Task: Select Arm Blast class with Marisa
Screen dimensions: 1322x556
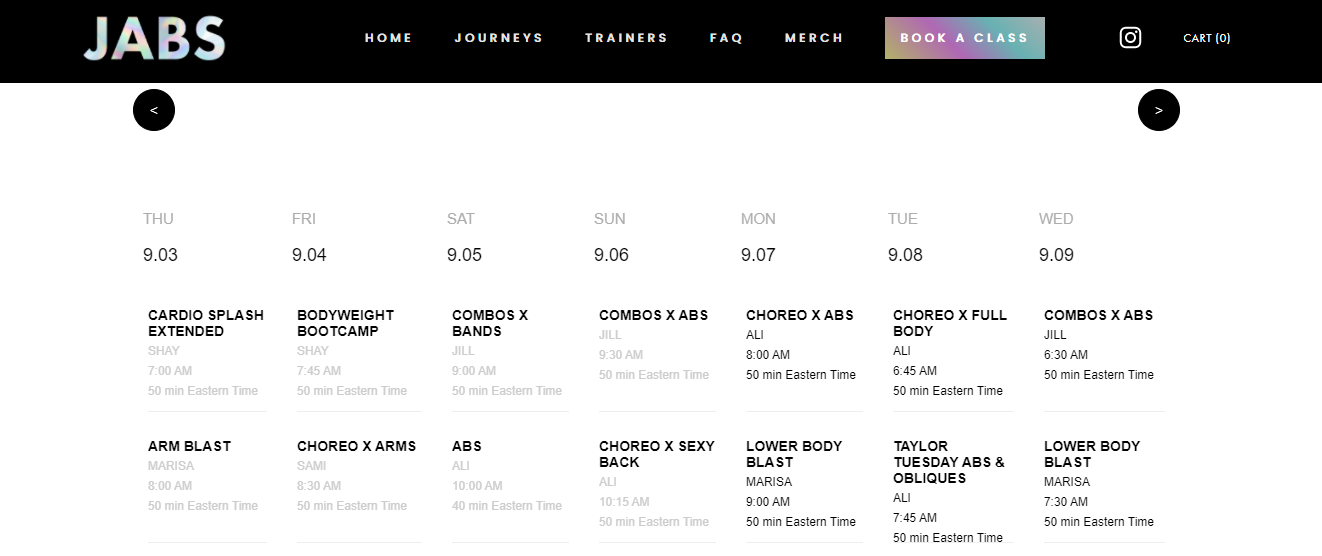Action: click(x=189, y=446)
